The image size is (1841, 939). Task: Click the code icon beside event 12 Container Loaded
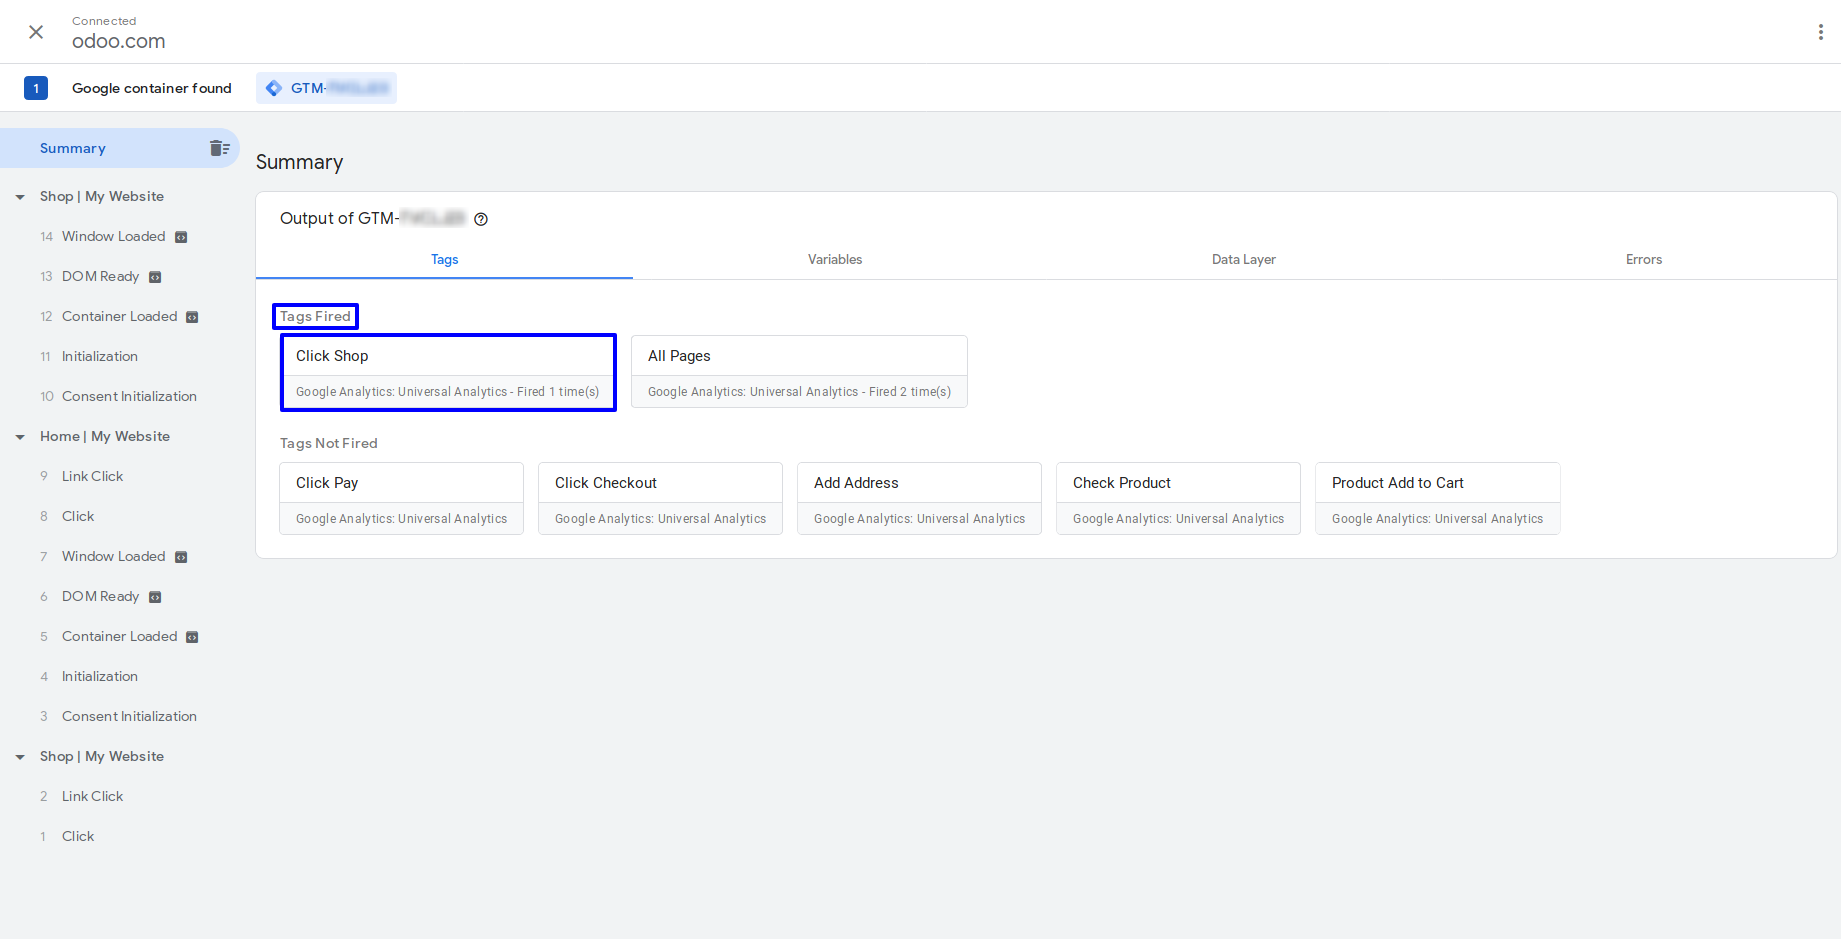[x=192, y=317]
